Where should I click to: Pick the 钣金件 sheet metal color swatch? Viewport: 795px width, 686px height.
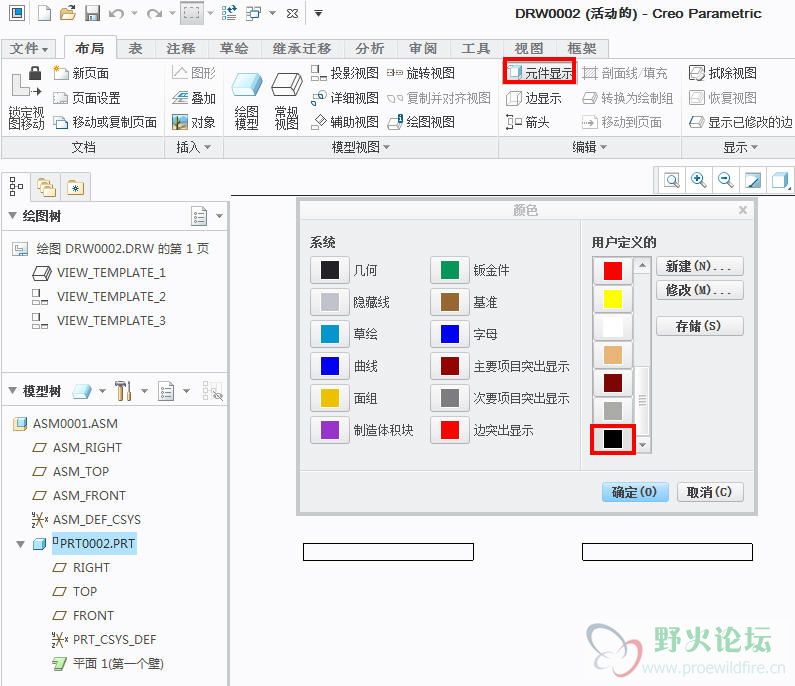(450, 270)
